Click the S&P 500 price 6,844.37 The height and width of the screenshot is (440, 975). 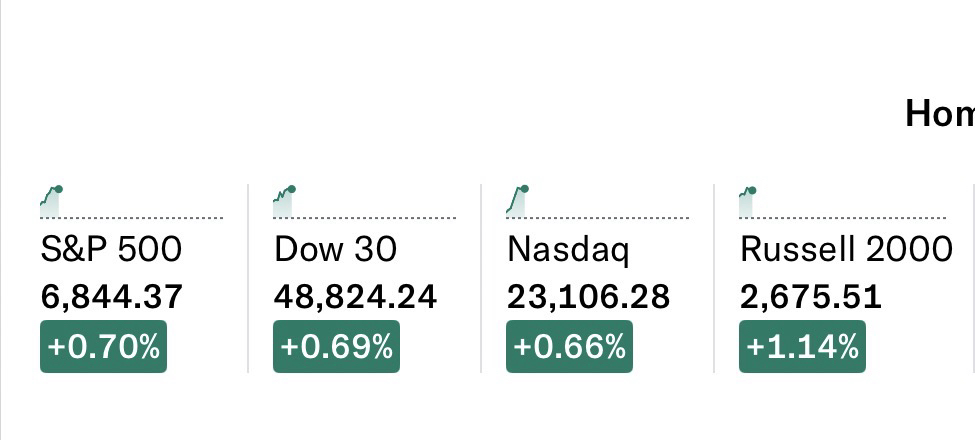tap(112, 297)
